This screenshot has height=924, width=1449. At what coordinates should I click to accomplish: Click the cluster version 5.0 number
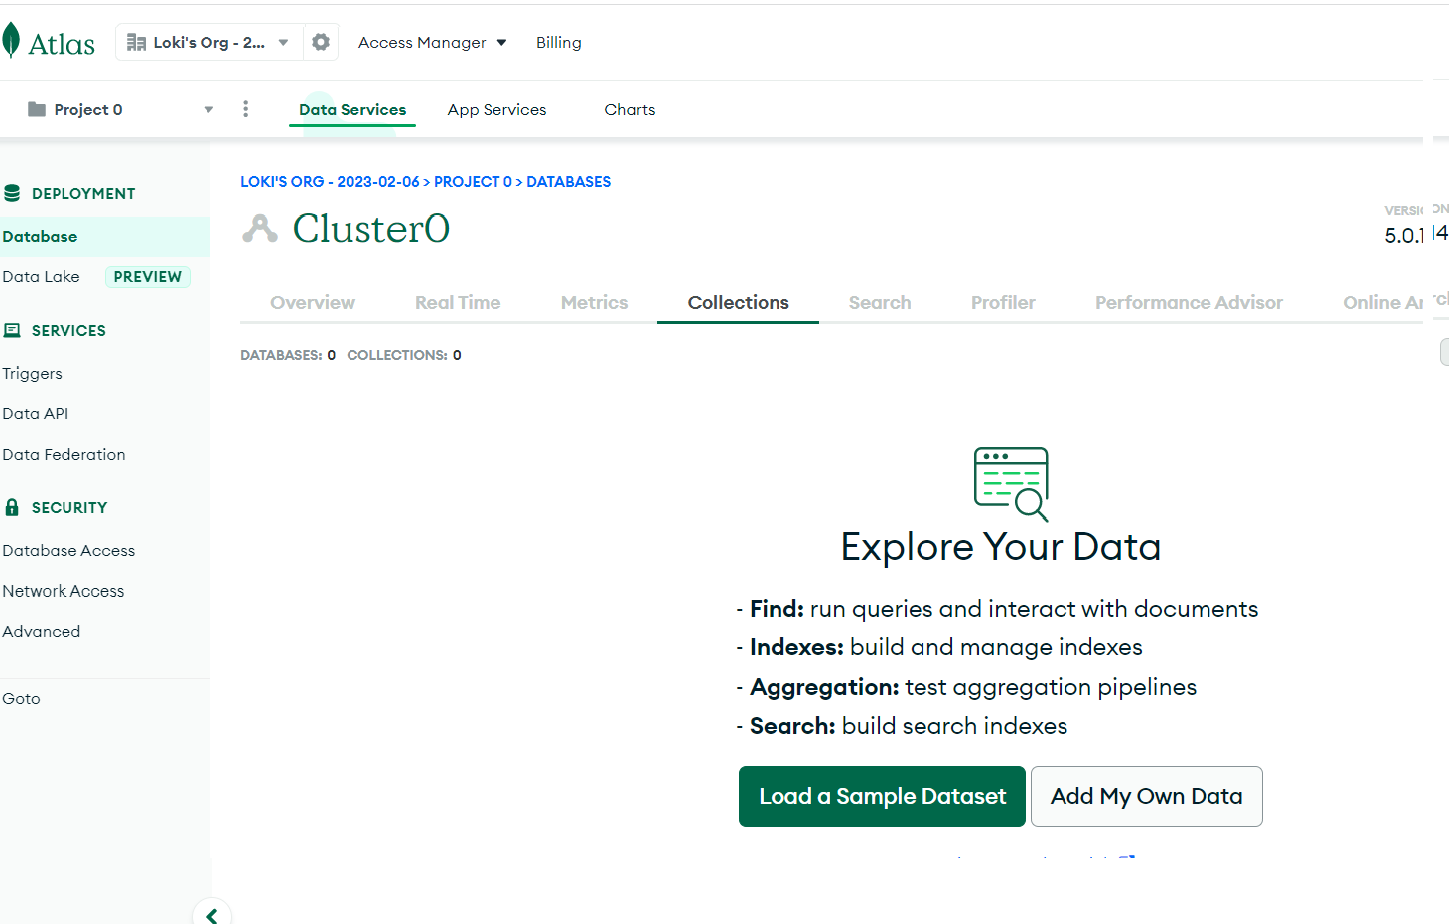coord(1404,236)
